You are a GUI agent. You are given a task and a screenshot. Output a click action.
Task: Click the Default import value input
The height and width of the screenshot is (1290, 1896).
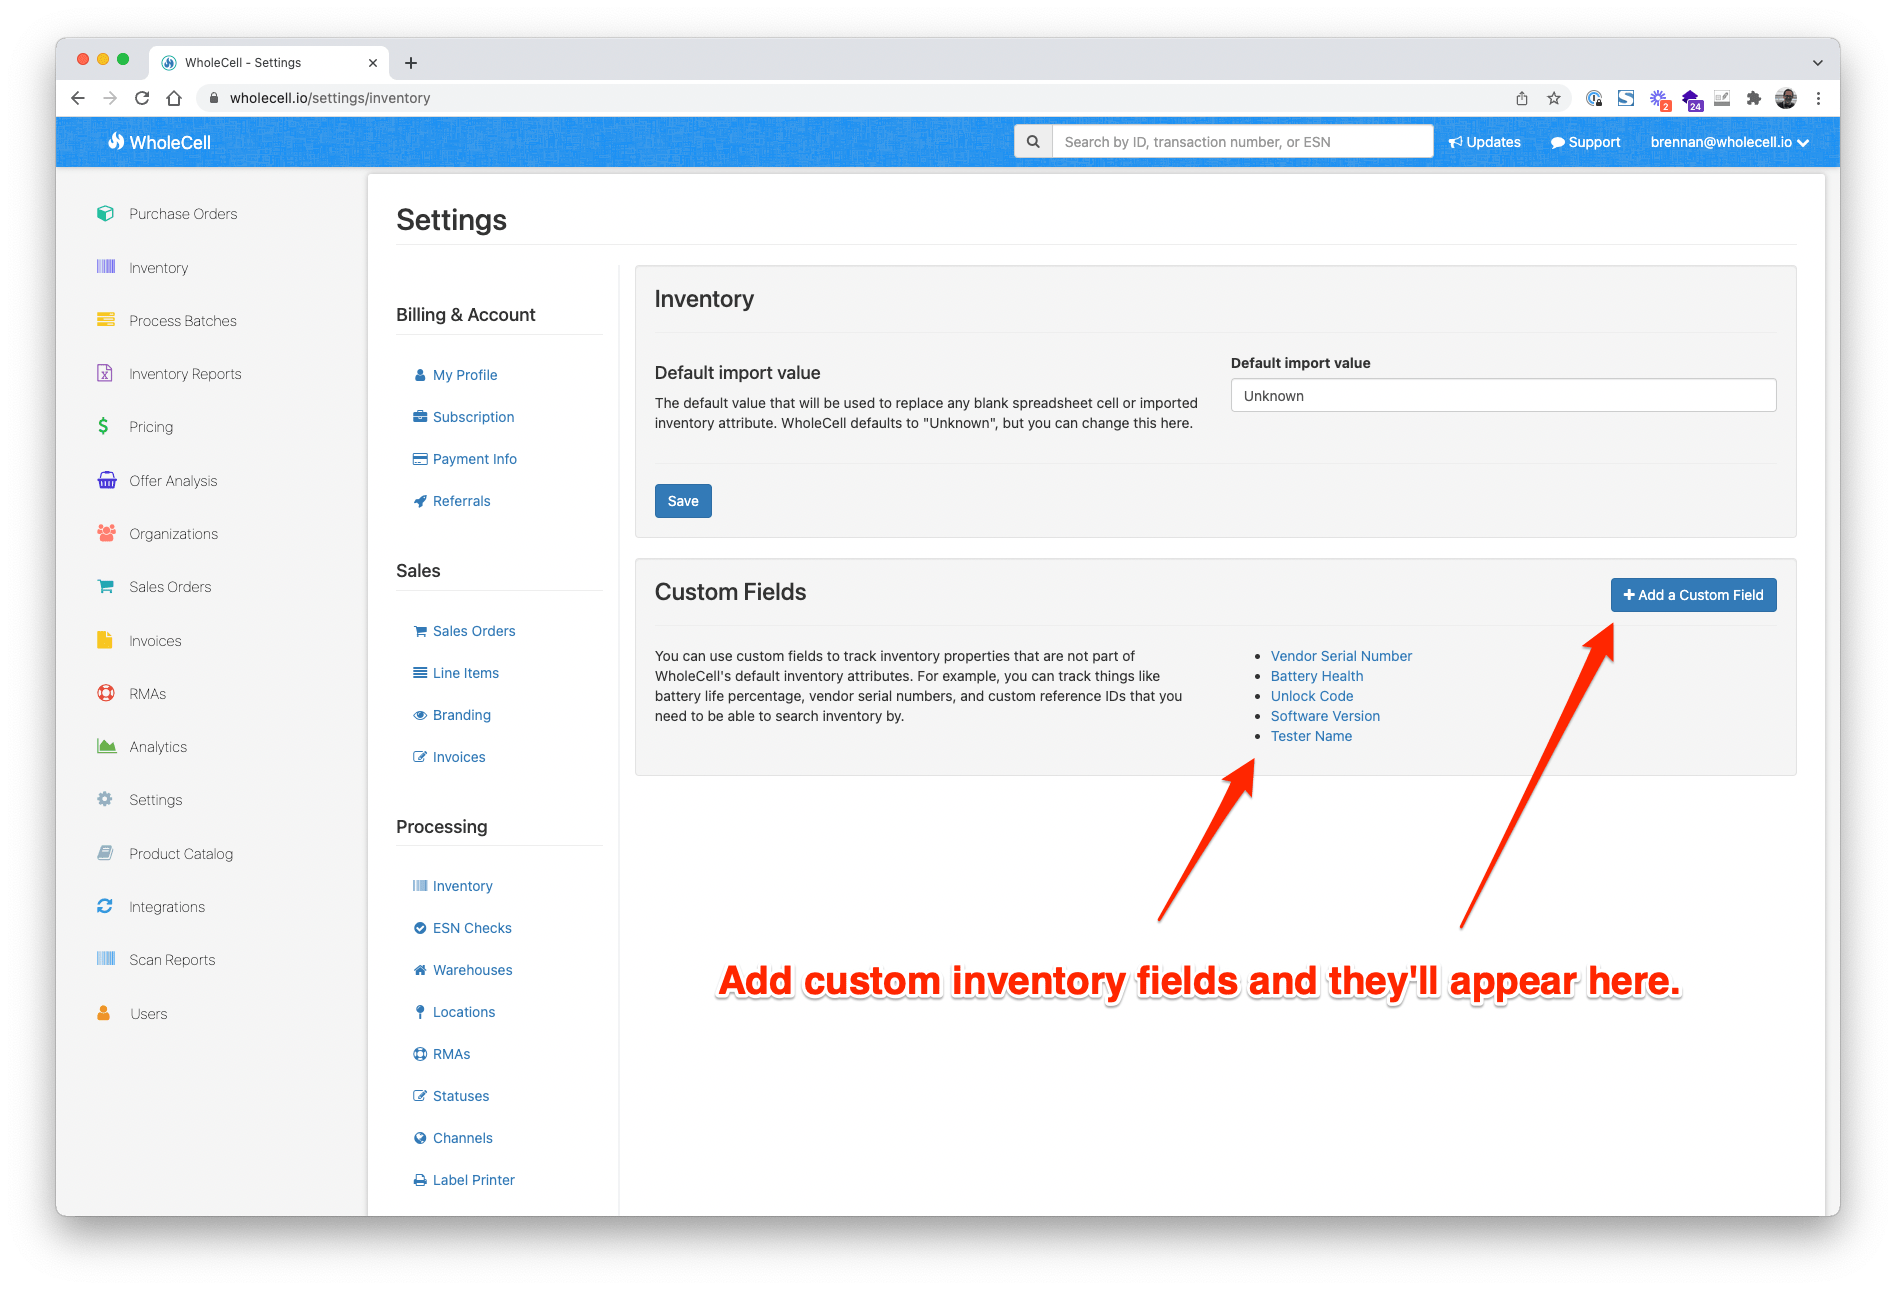point(1503,396)
